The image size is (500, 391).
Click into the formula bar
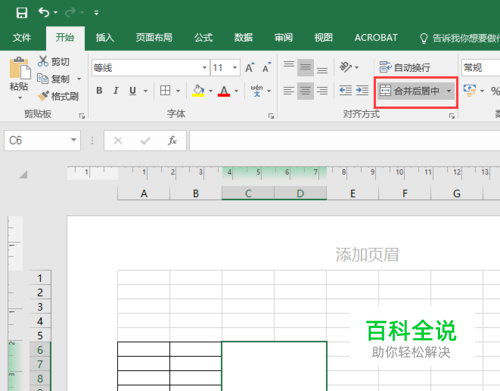345,140
